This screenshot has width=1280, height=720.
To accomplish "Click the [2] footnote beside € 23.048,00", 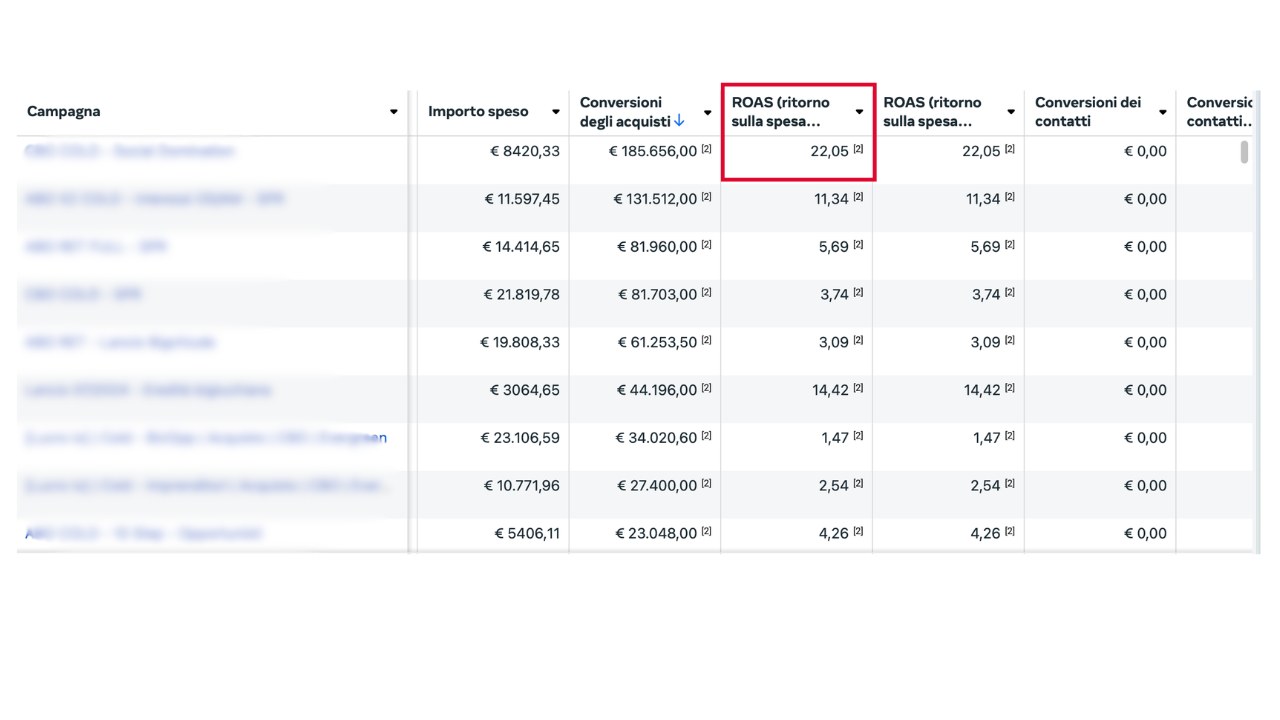I will click(706, 532).
